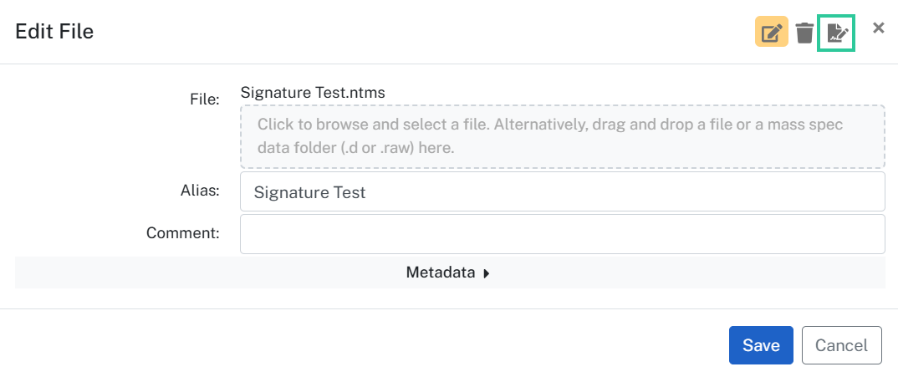The height and width of the screenshot is (377, 898).
Task: Focus the Alias text field
Action: [x=562, y=192]
